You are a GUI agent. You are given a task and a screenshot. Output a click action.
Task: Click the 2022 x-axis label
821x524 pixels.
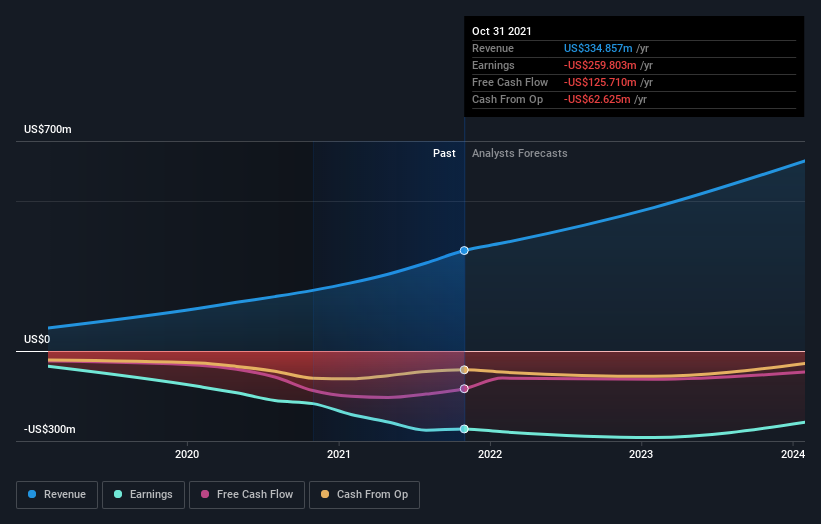coord(490,454)
